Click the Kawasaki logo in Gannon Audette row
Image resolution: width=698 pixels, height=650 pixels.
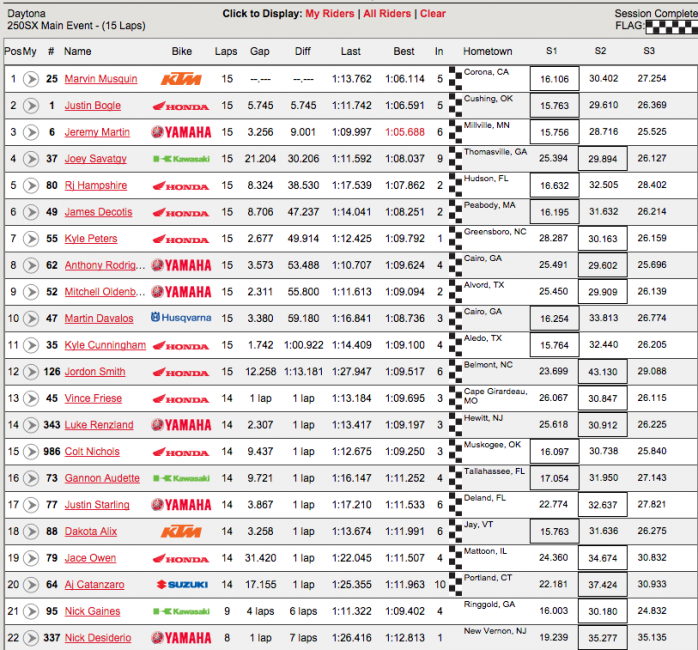coord(181,479)
